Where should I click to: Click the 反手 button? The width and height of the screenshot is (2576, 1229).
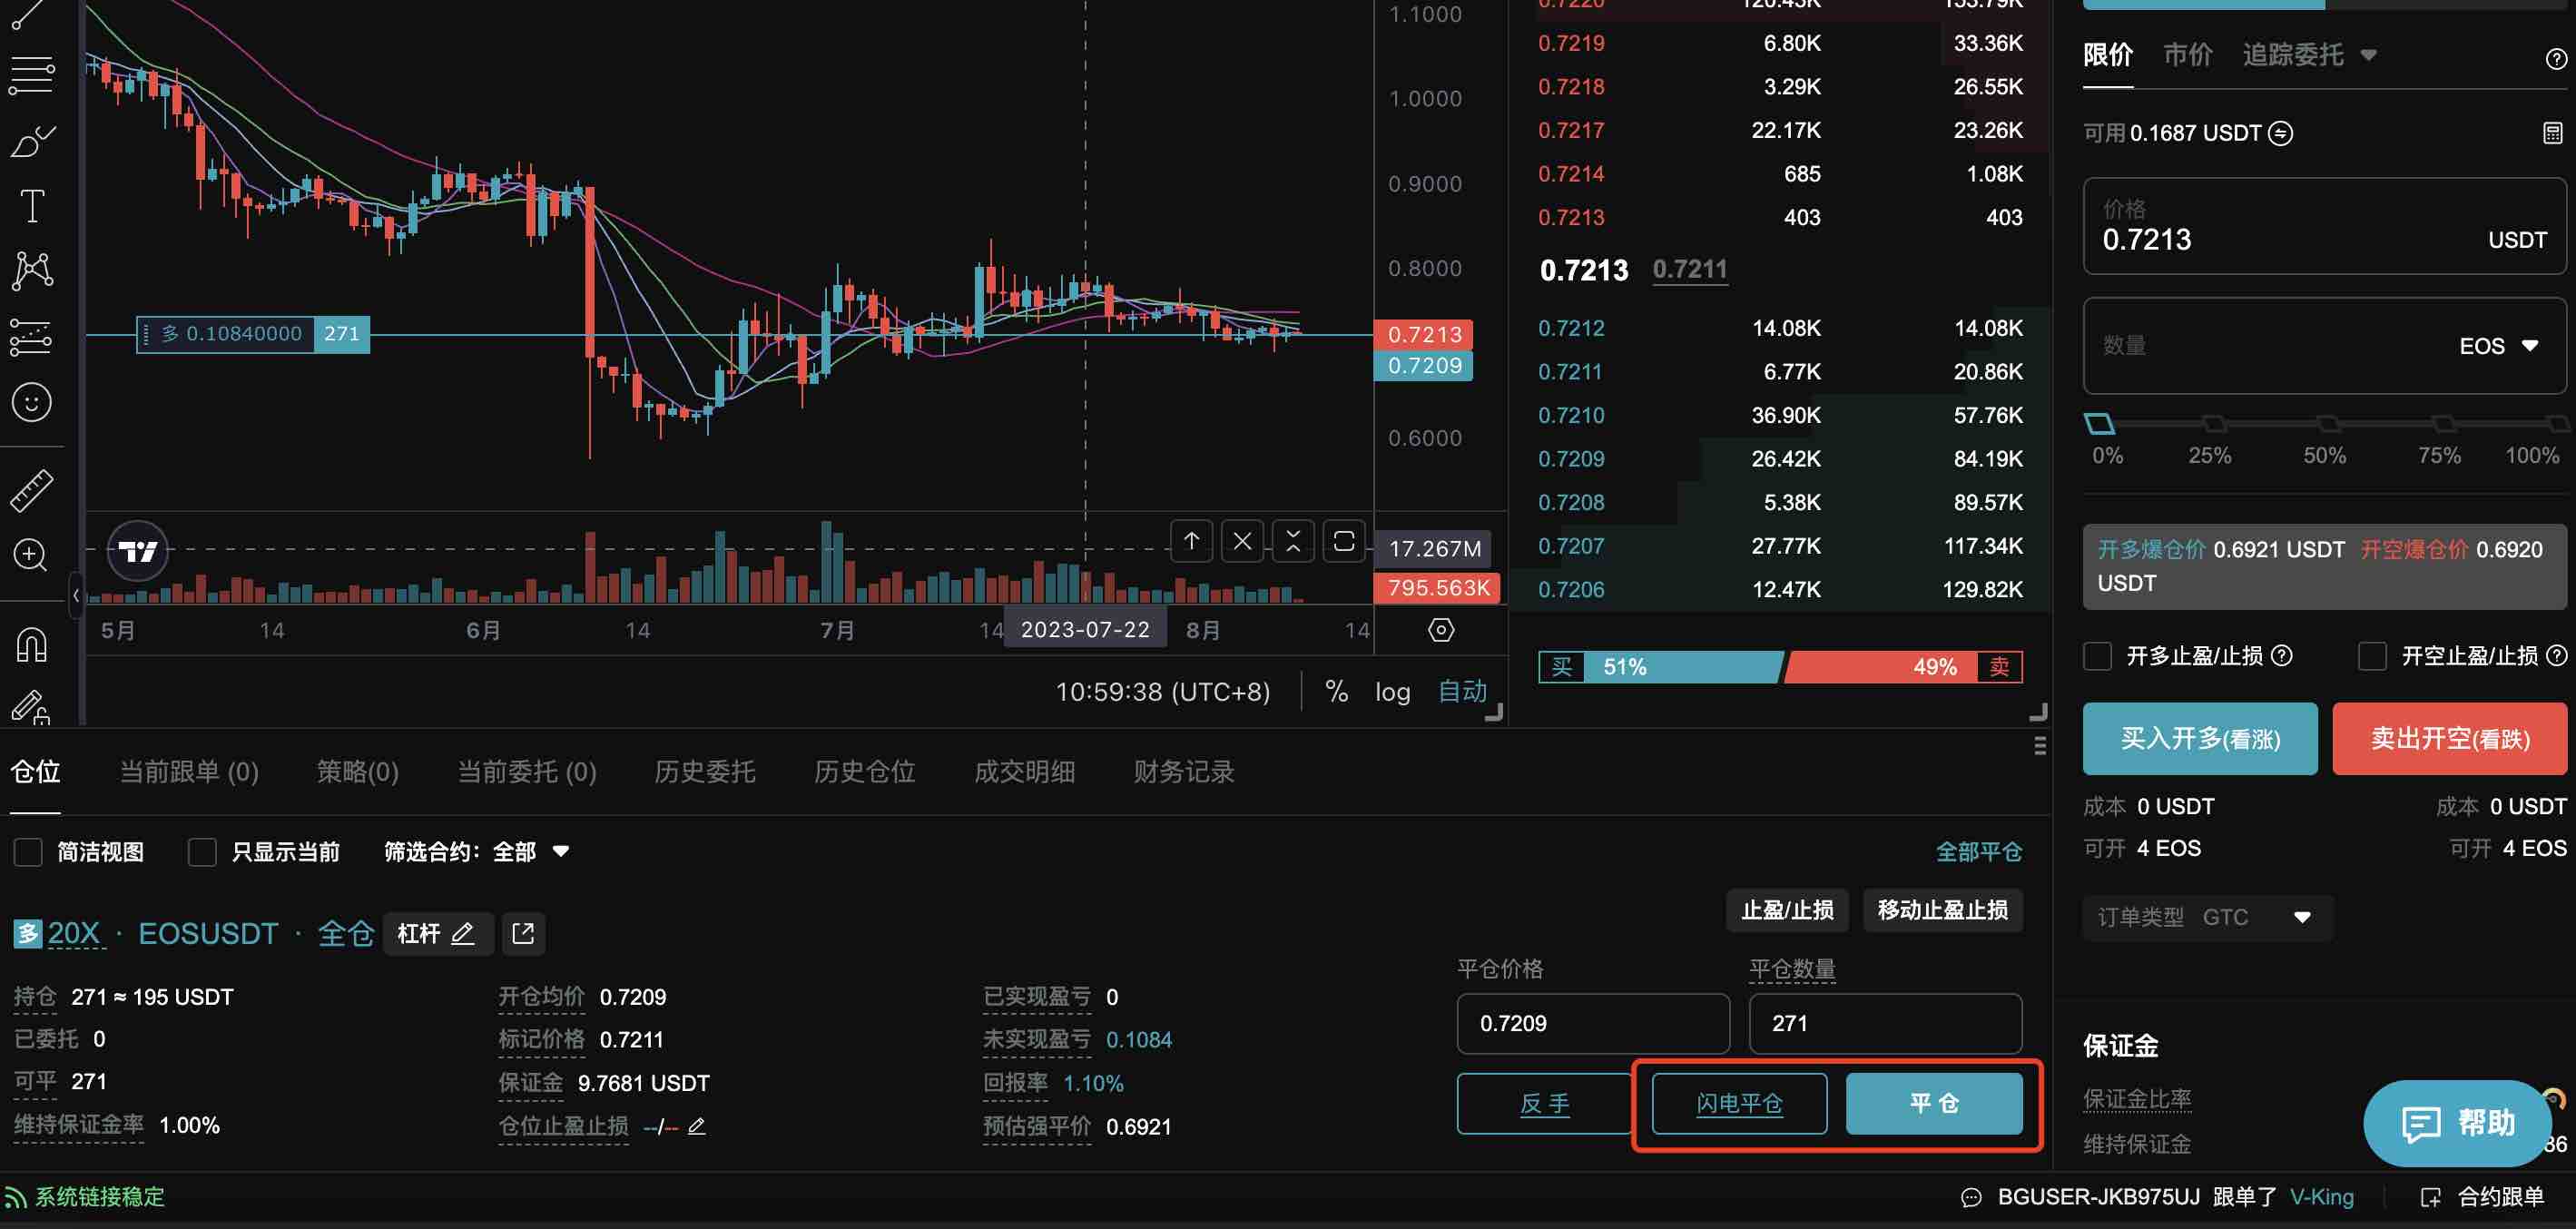tap(1545, 1104)
